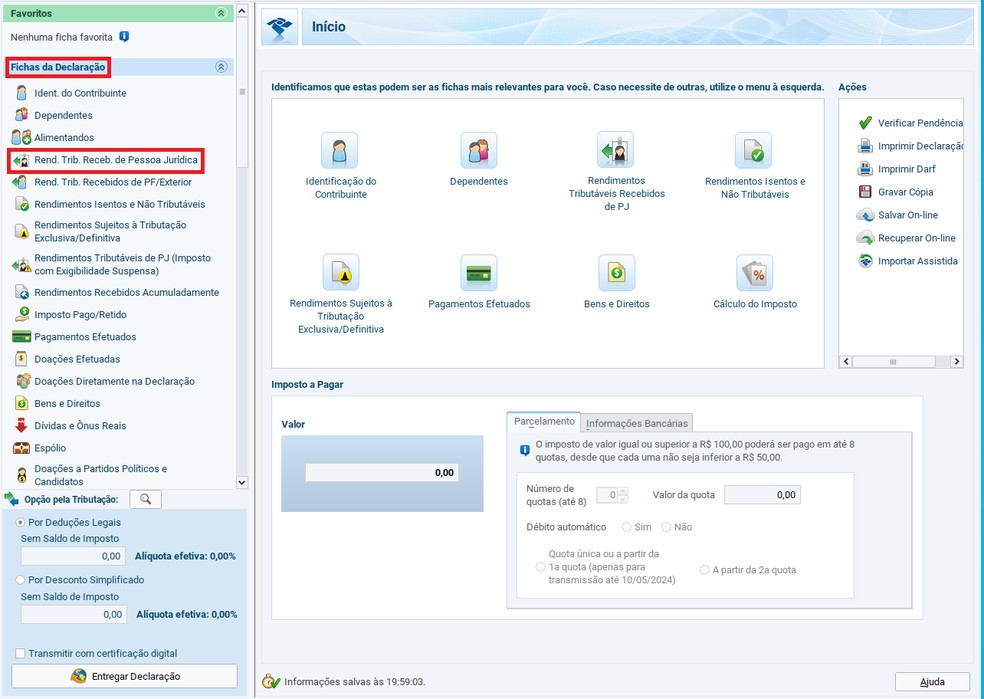Open the Cálculo do Imposto icon
984x699 pixels.
[754, 274]
